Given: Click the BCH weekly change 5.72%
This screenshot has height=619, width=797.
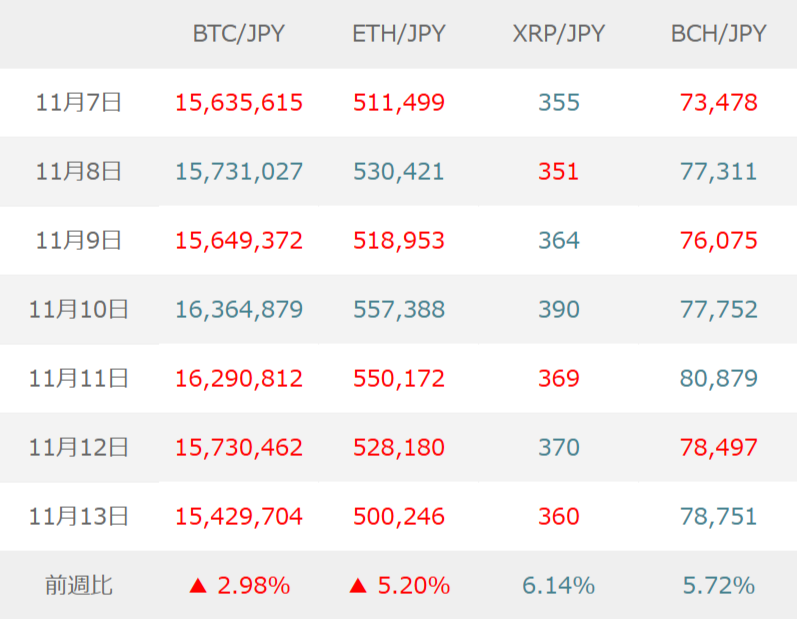Looking at the screenshot, I should (x=718, y=585).
